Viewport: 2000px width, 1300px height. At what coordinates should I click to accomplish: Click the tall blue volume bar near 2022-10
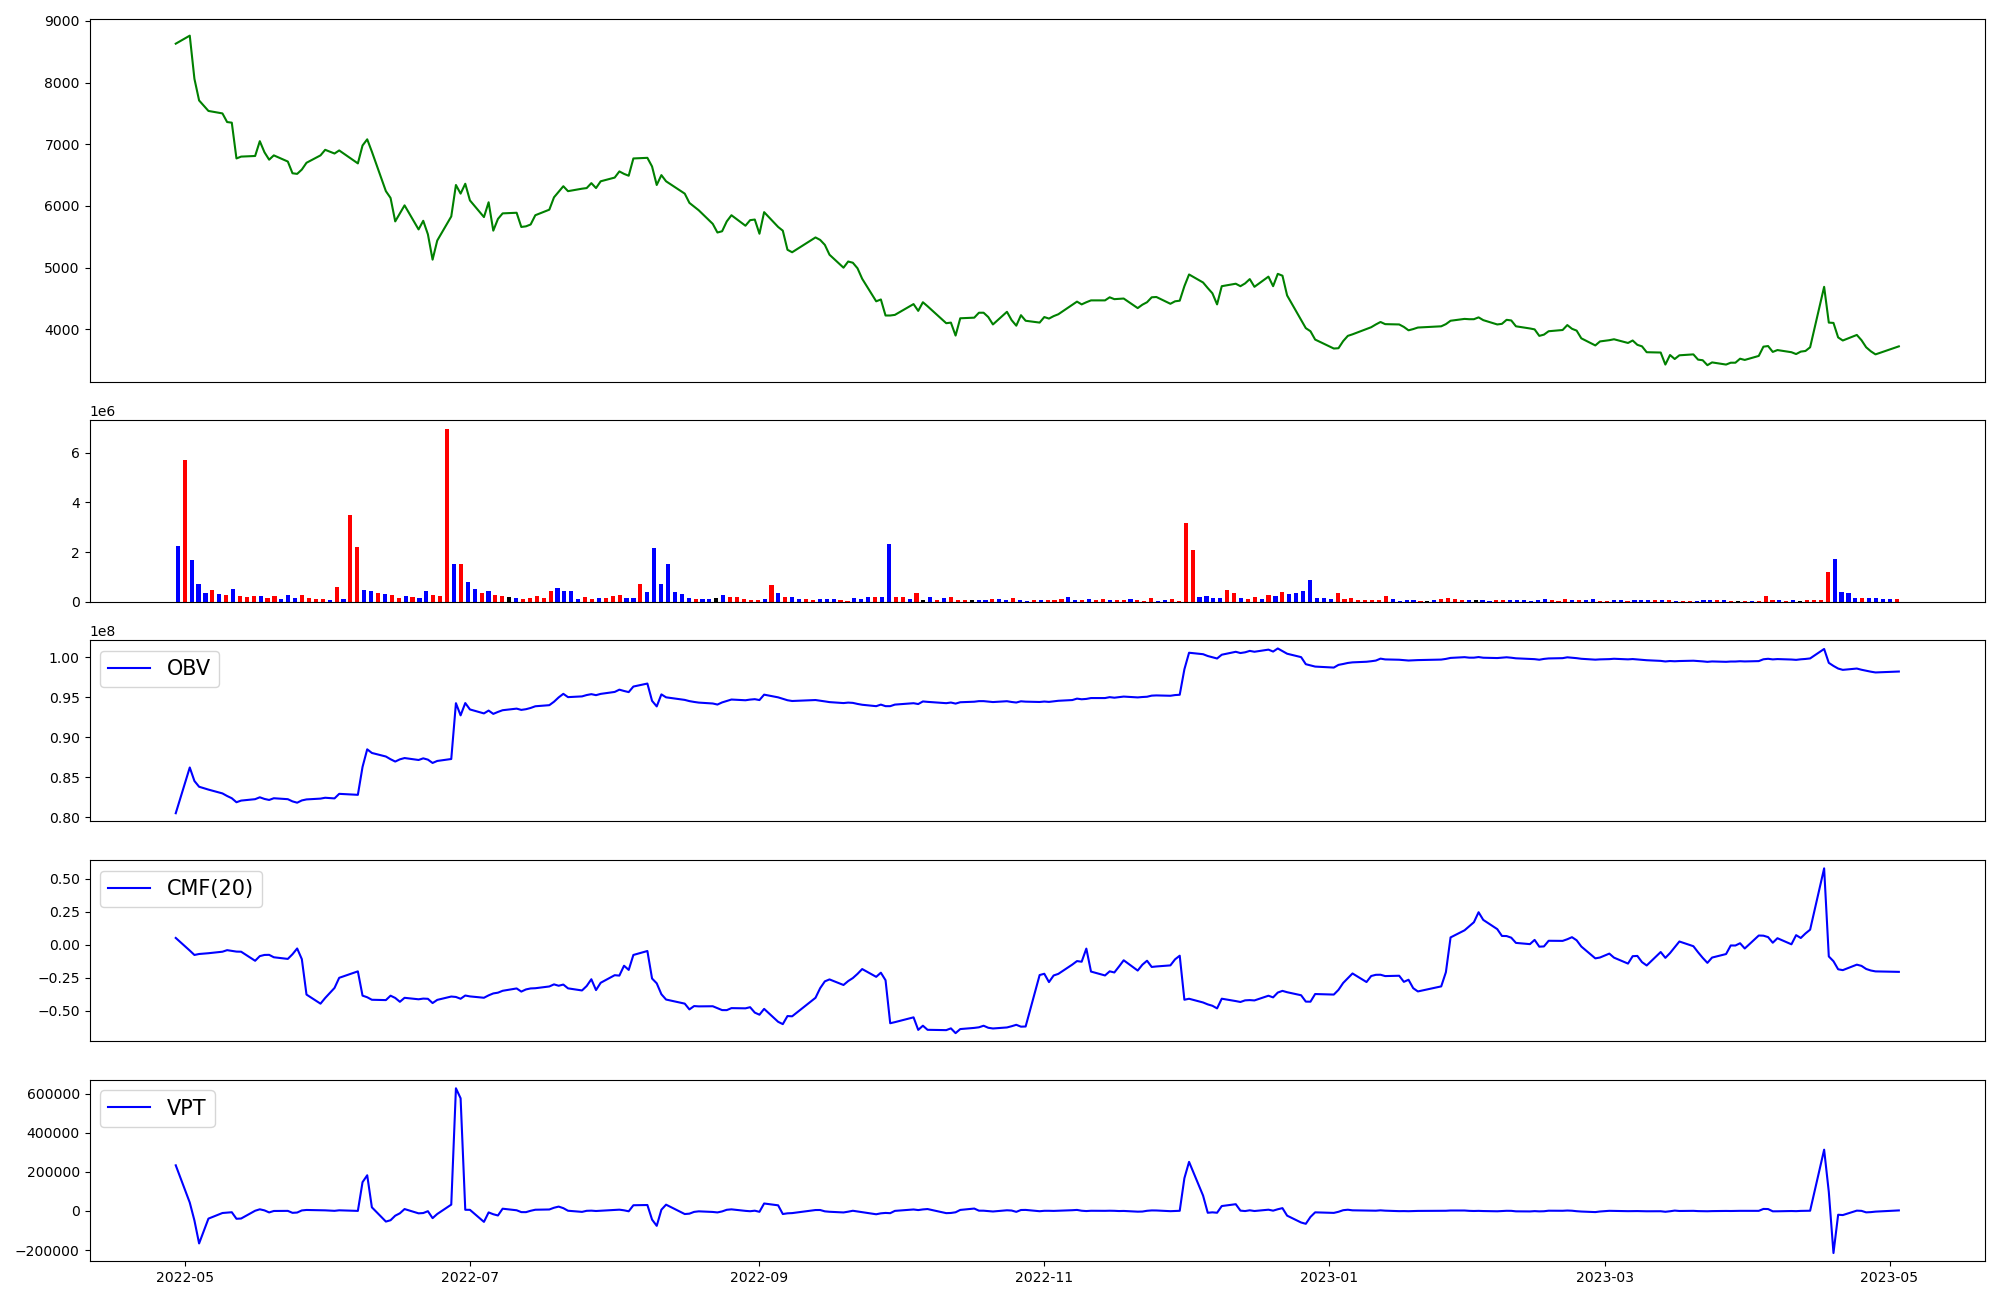coord(889,572)
